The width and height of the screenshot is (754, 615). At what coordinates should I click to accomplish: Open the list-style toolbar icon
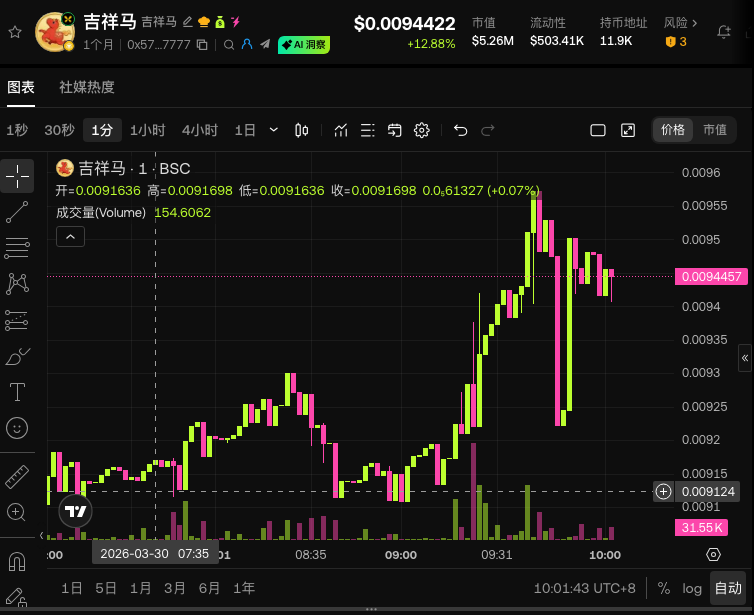(368, 130)
